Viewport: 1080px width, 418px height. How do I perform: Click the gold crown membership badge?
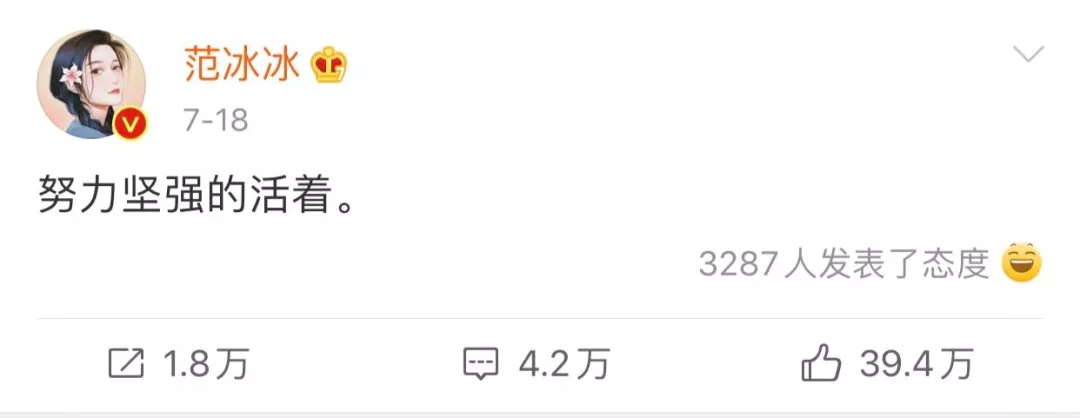pos(329,66)
